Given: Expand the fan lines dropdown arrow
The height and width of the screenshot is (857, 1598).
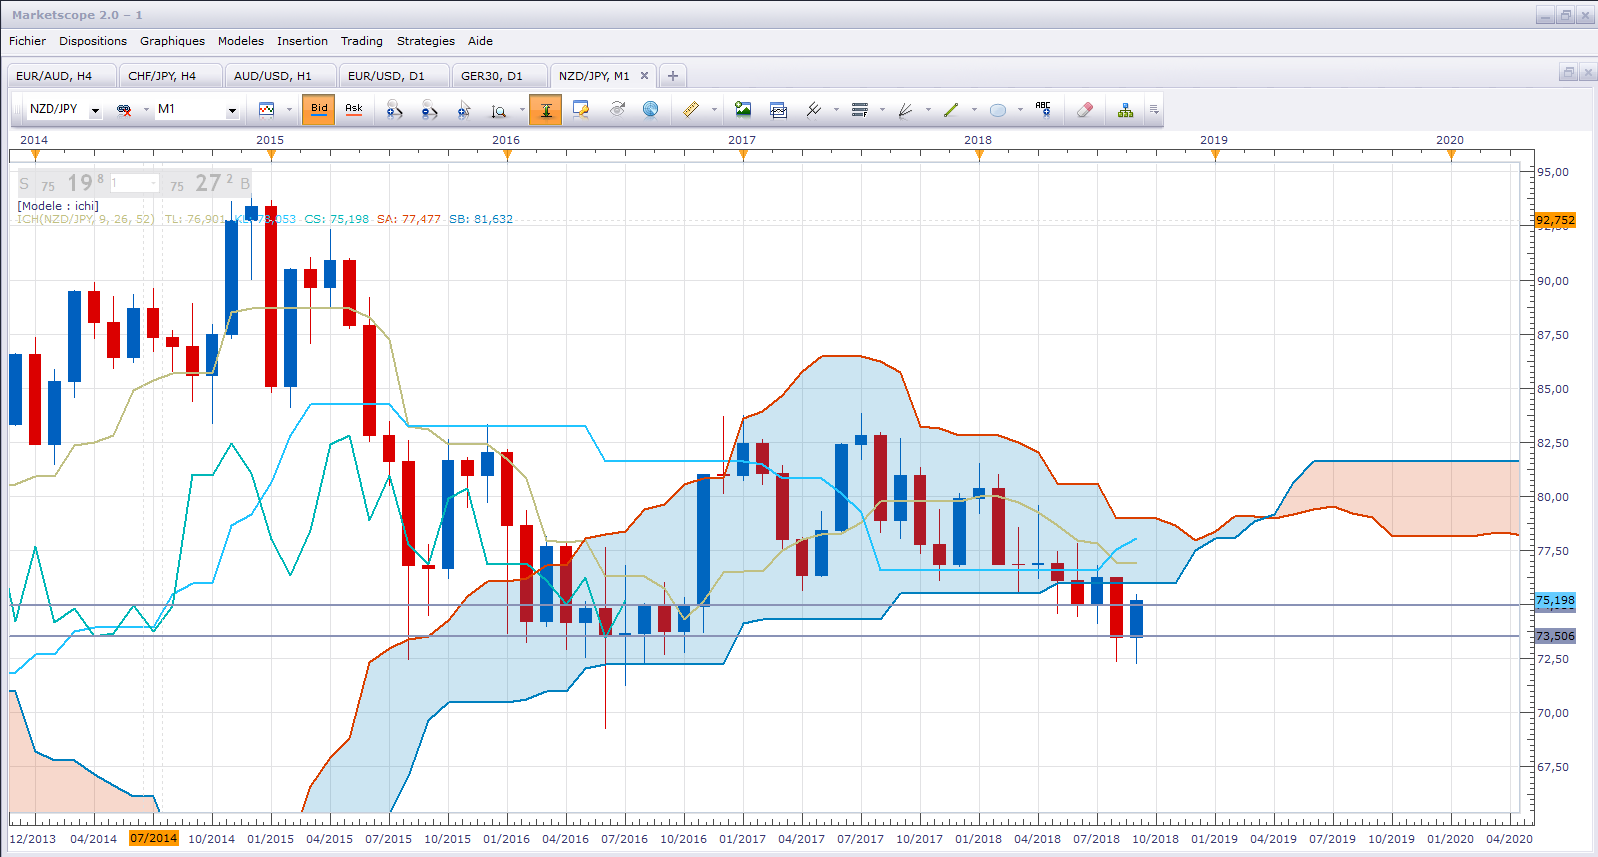Looking at the screenshot, I should (928, 110).
